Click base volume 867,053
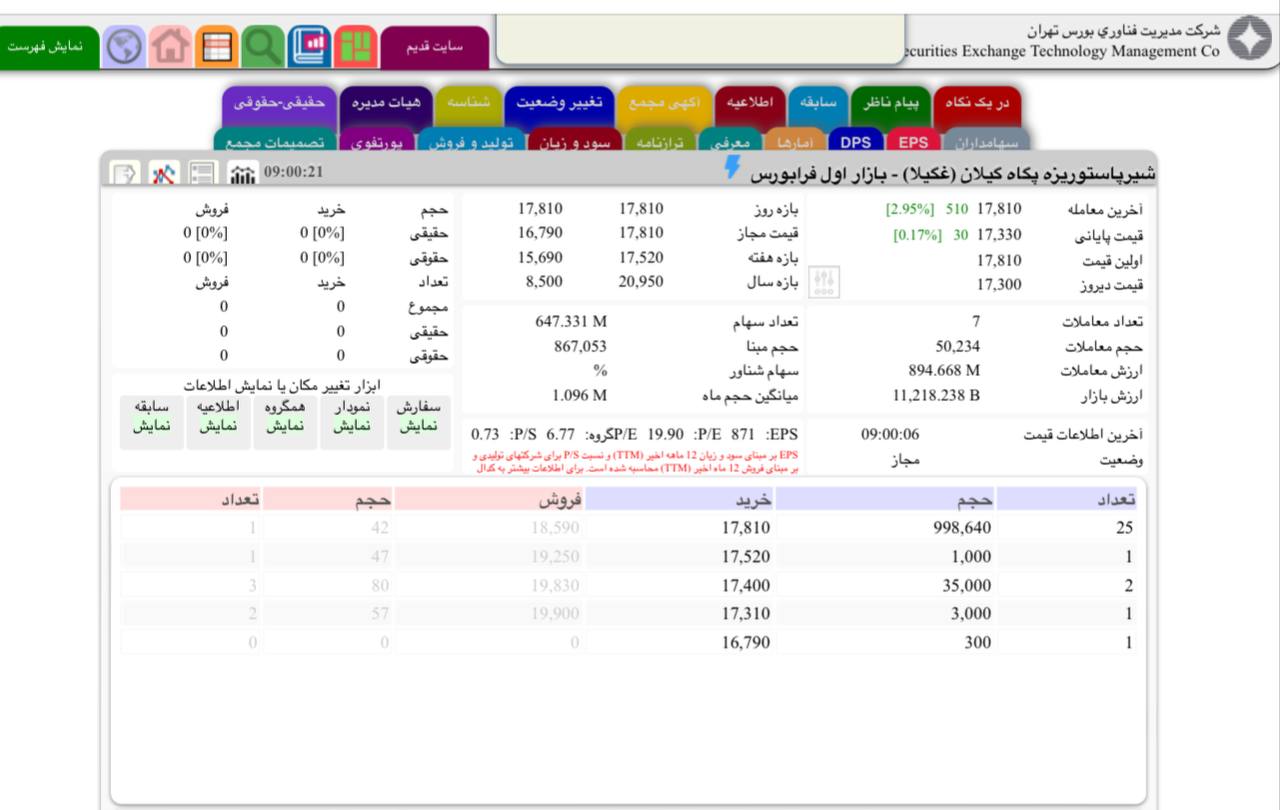 click(x=580, y=346)
